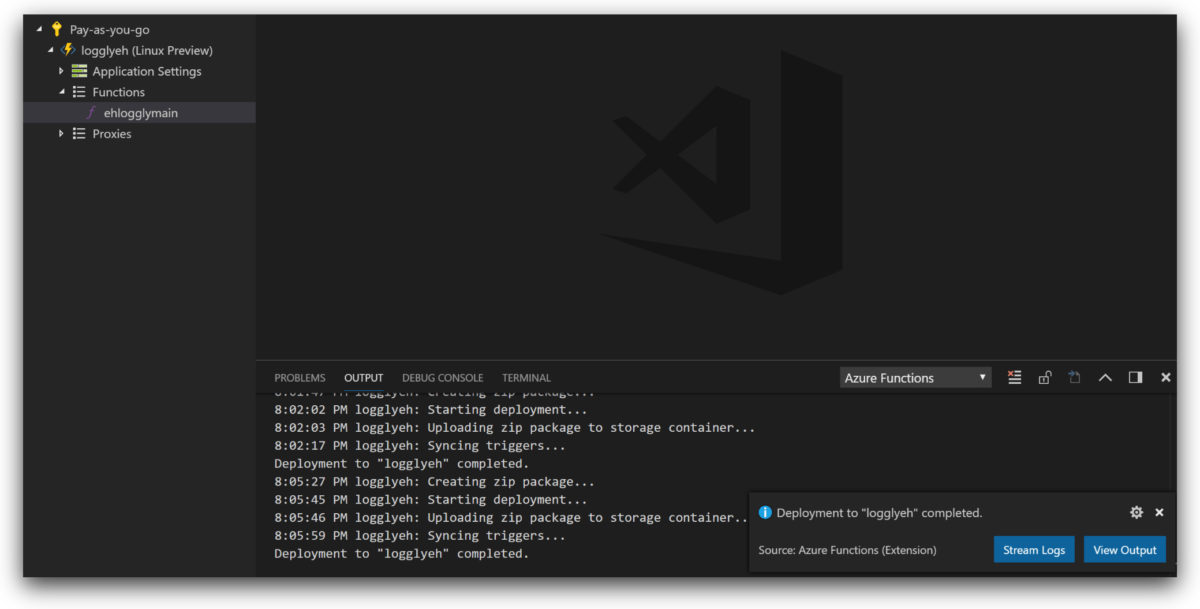Open settings gear on the deployment notification
Image resolution: width=1200 pixels, height=609 pixels.
point(1136,512)
